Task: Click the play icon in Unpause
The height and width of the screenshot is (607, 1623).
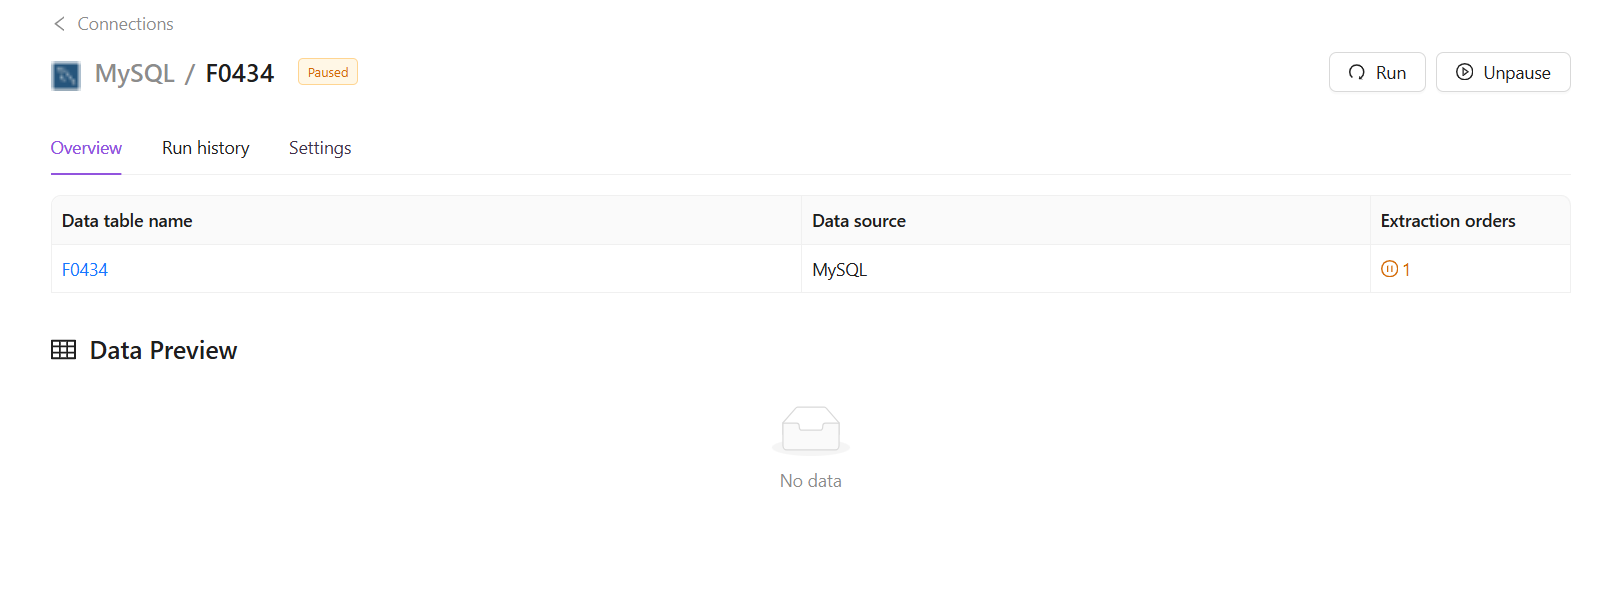Action: [1464, 72]
